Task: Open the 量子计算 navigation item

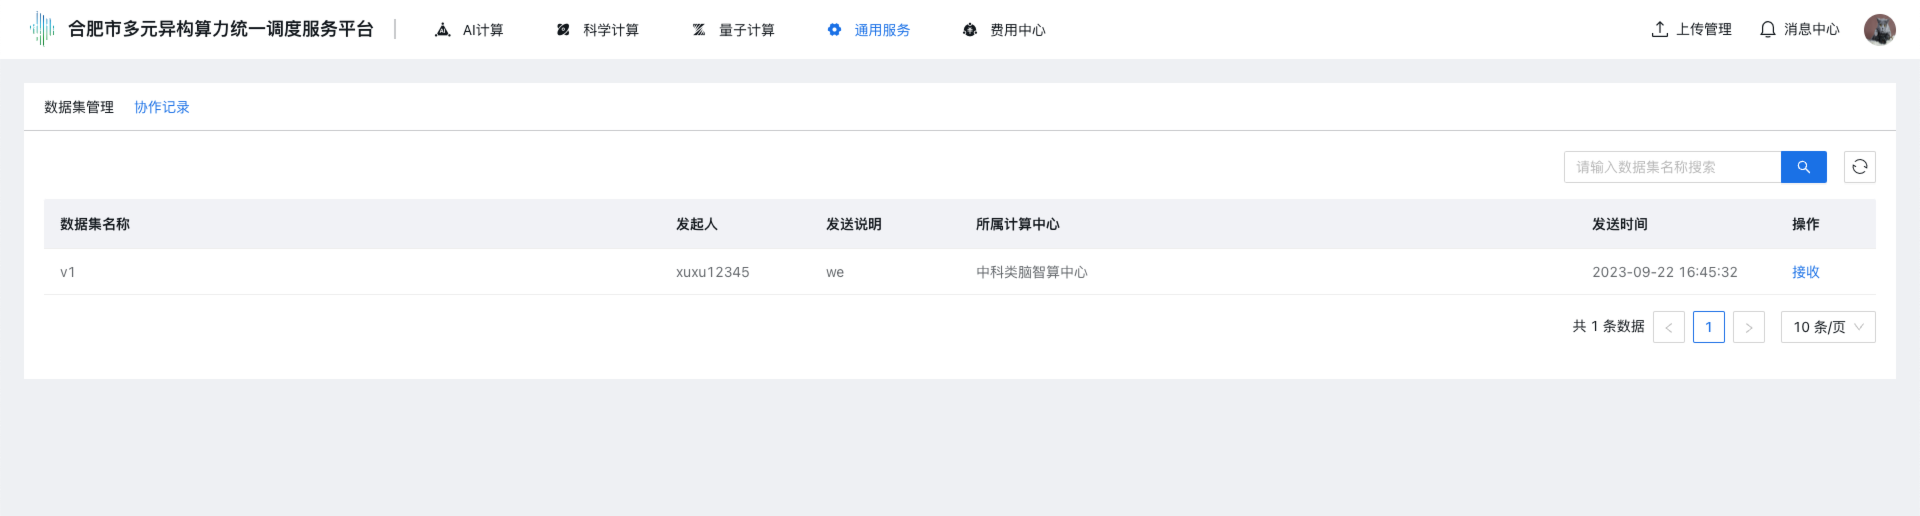Action: [x=733, y=30]
